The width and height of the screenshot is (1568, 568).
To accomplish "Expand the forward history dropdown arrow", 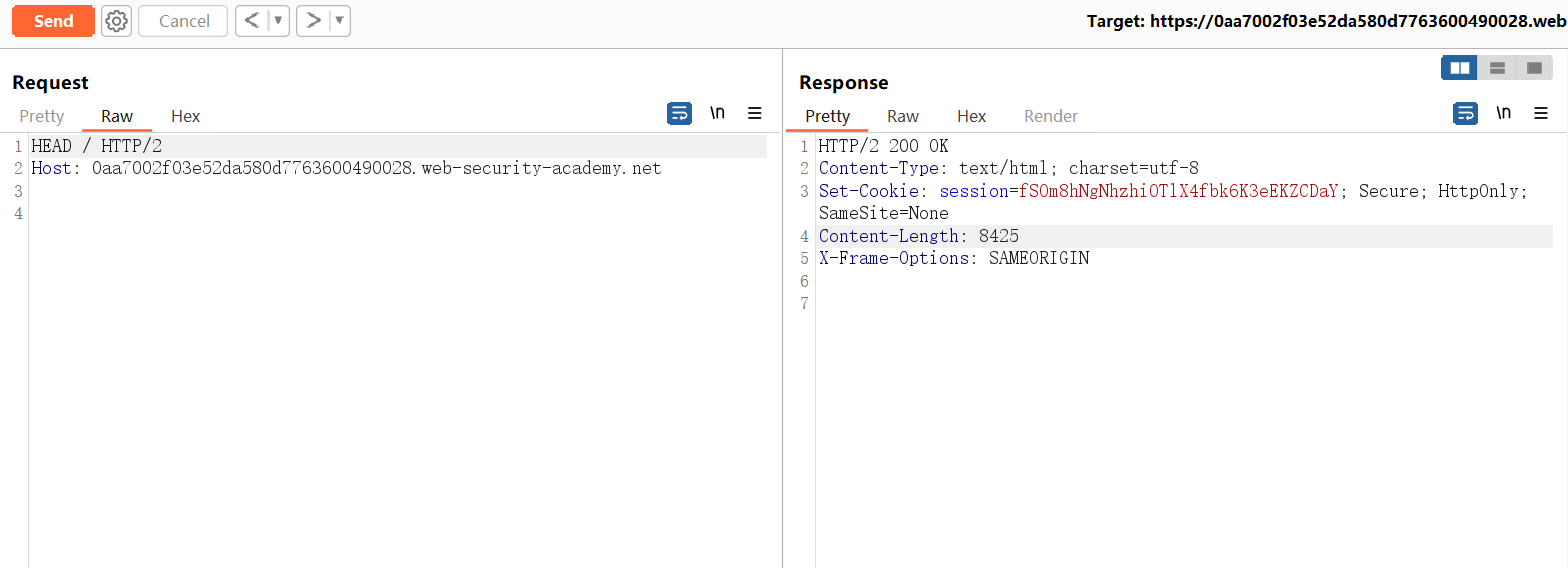I will pyautogui.click(x=340, y=21).
